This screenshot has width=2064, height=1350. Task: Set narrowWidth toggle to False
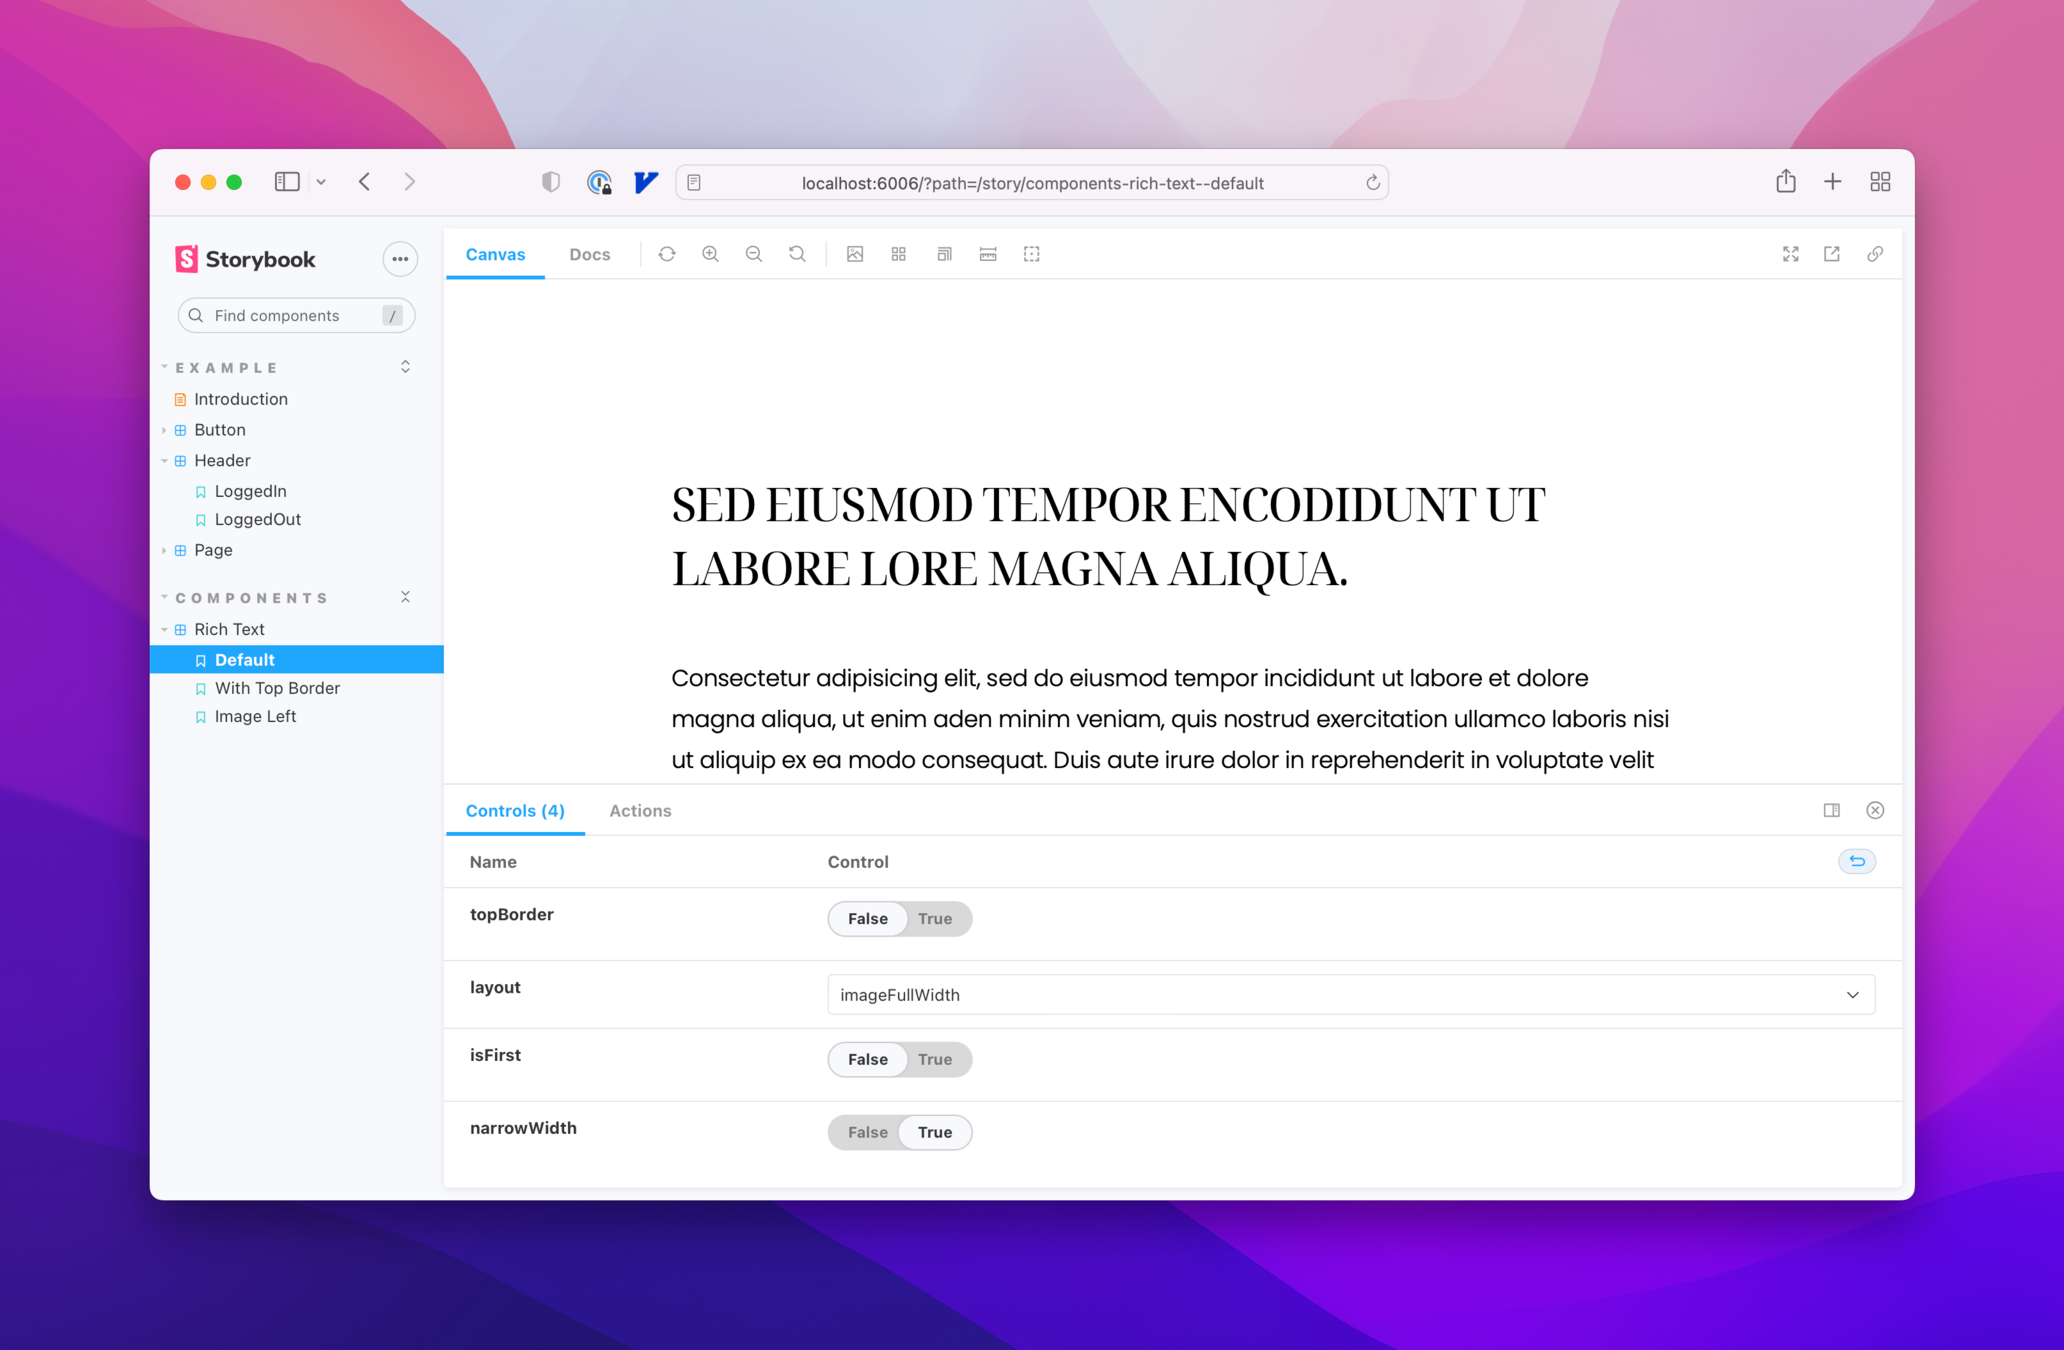point(867,1133)
